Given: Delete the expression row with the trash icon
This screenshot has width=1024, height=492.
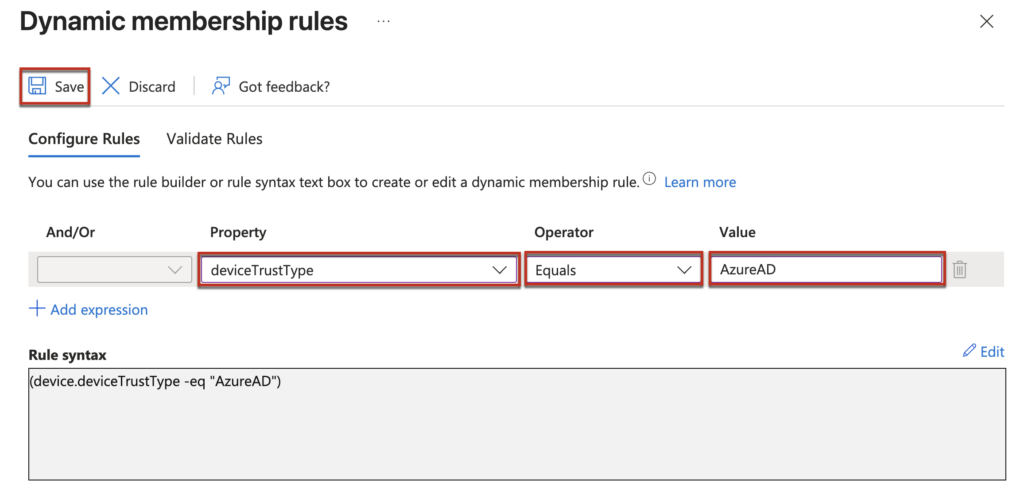Looking at the screenshot, I should (x=959, y=270).
